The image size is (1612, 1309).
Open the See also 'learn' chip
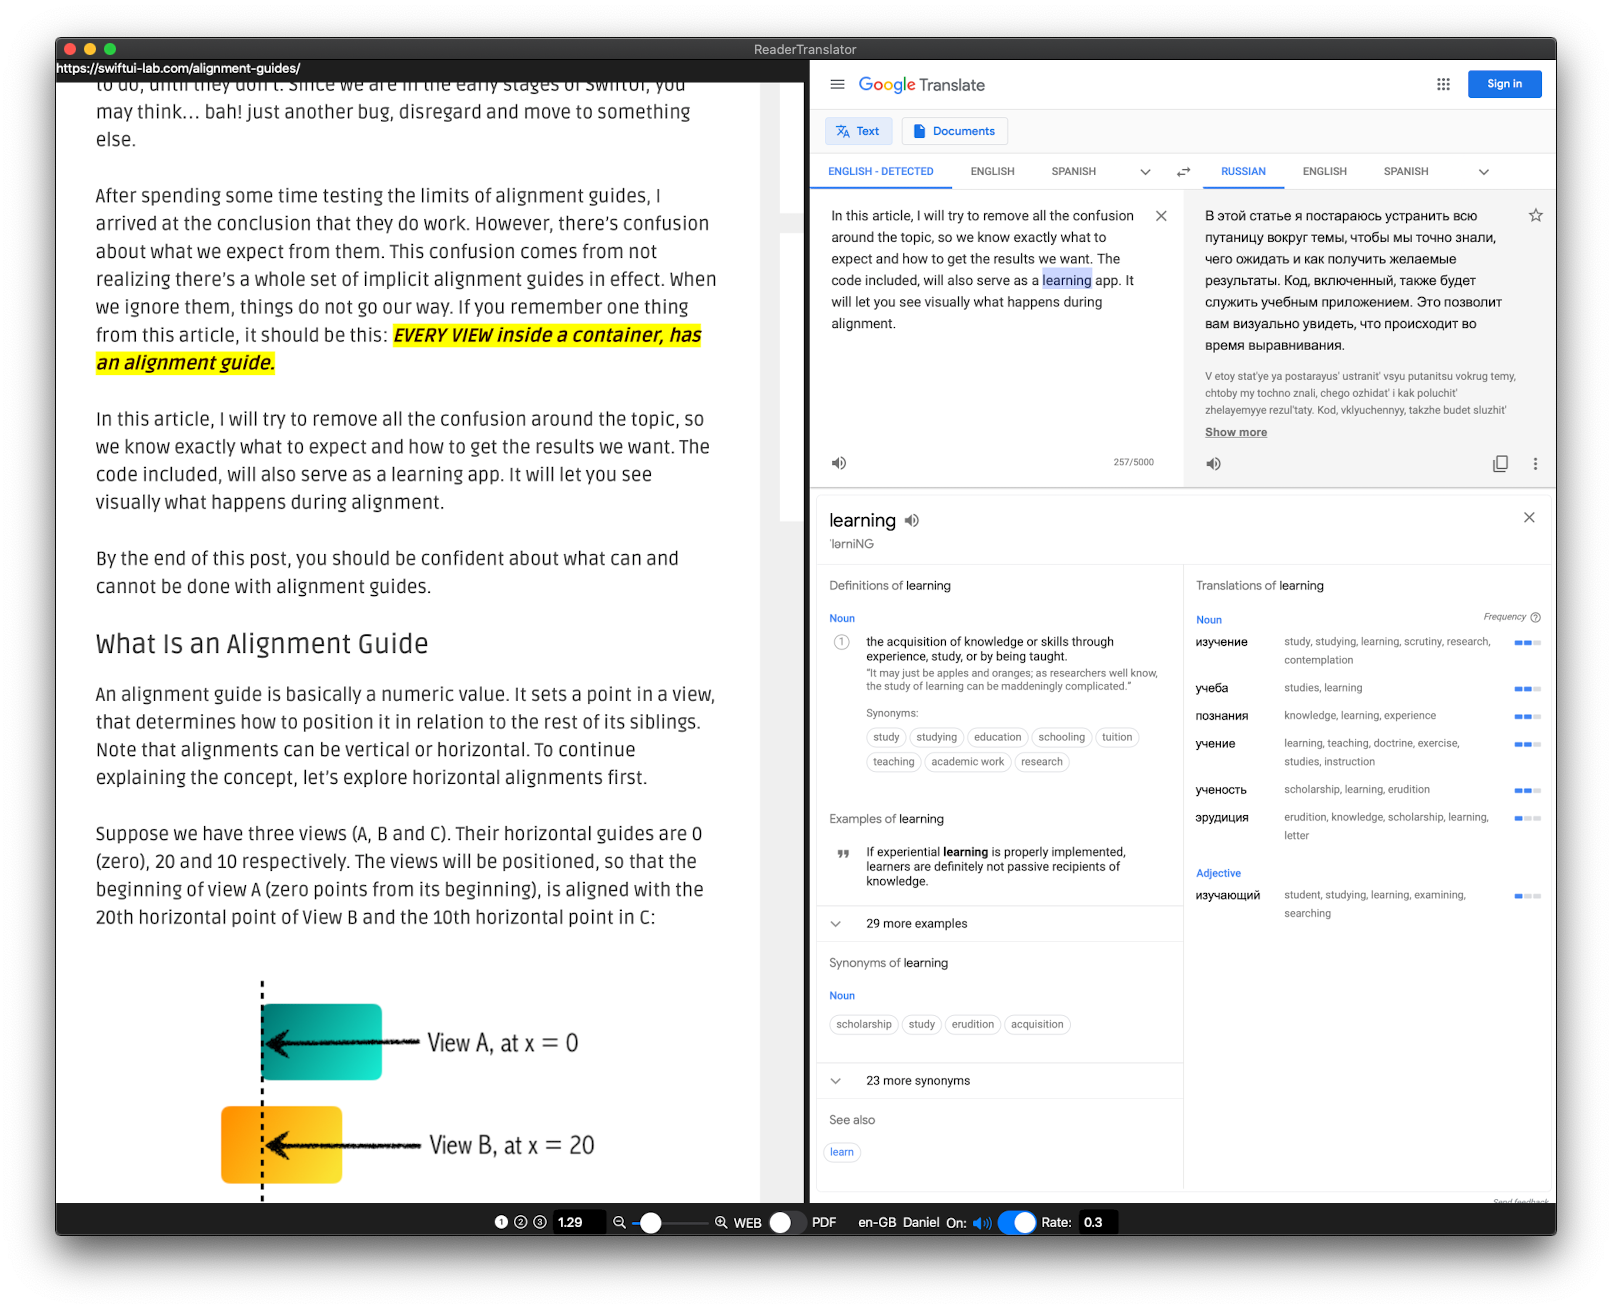[x=842, y=1152]
